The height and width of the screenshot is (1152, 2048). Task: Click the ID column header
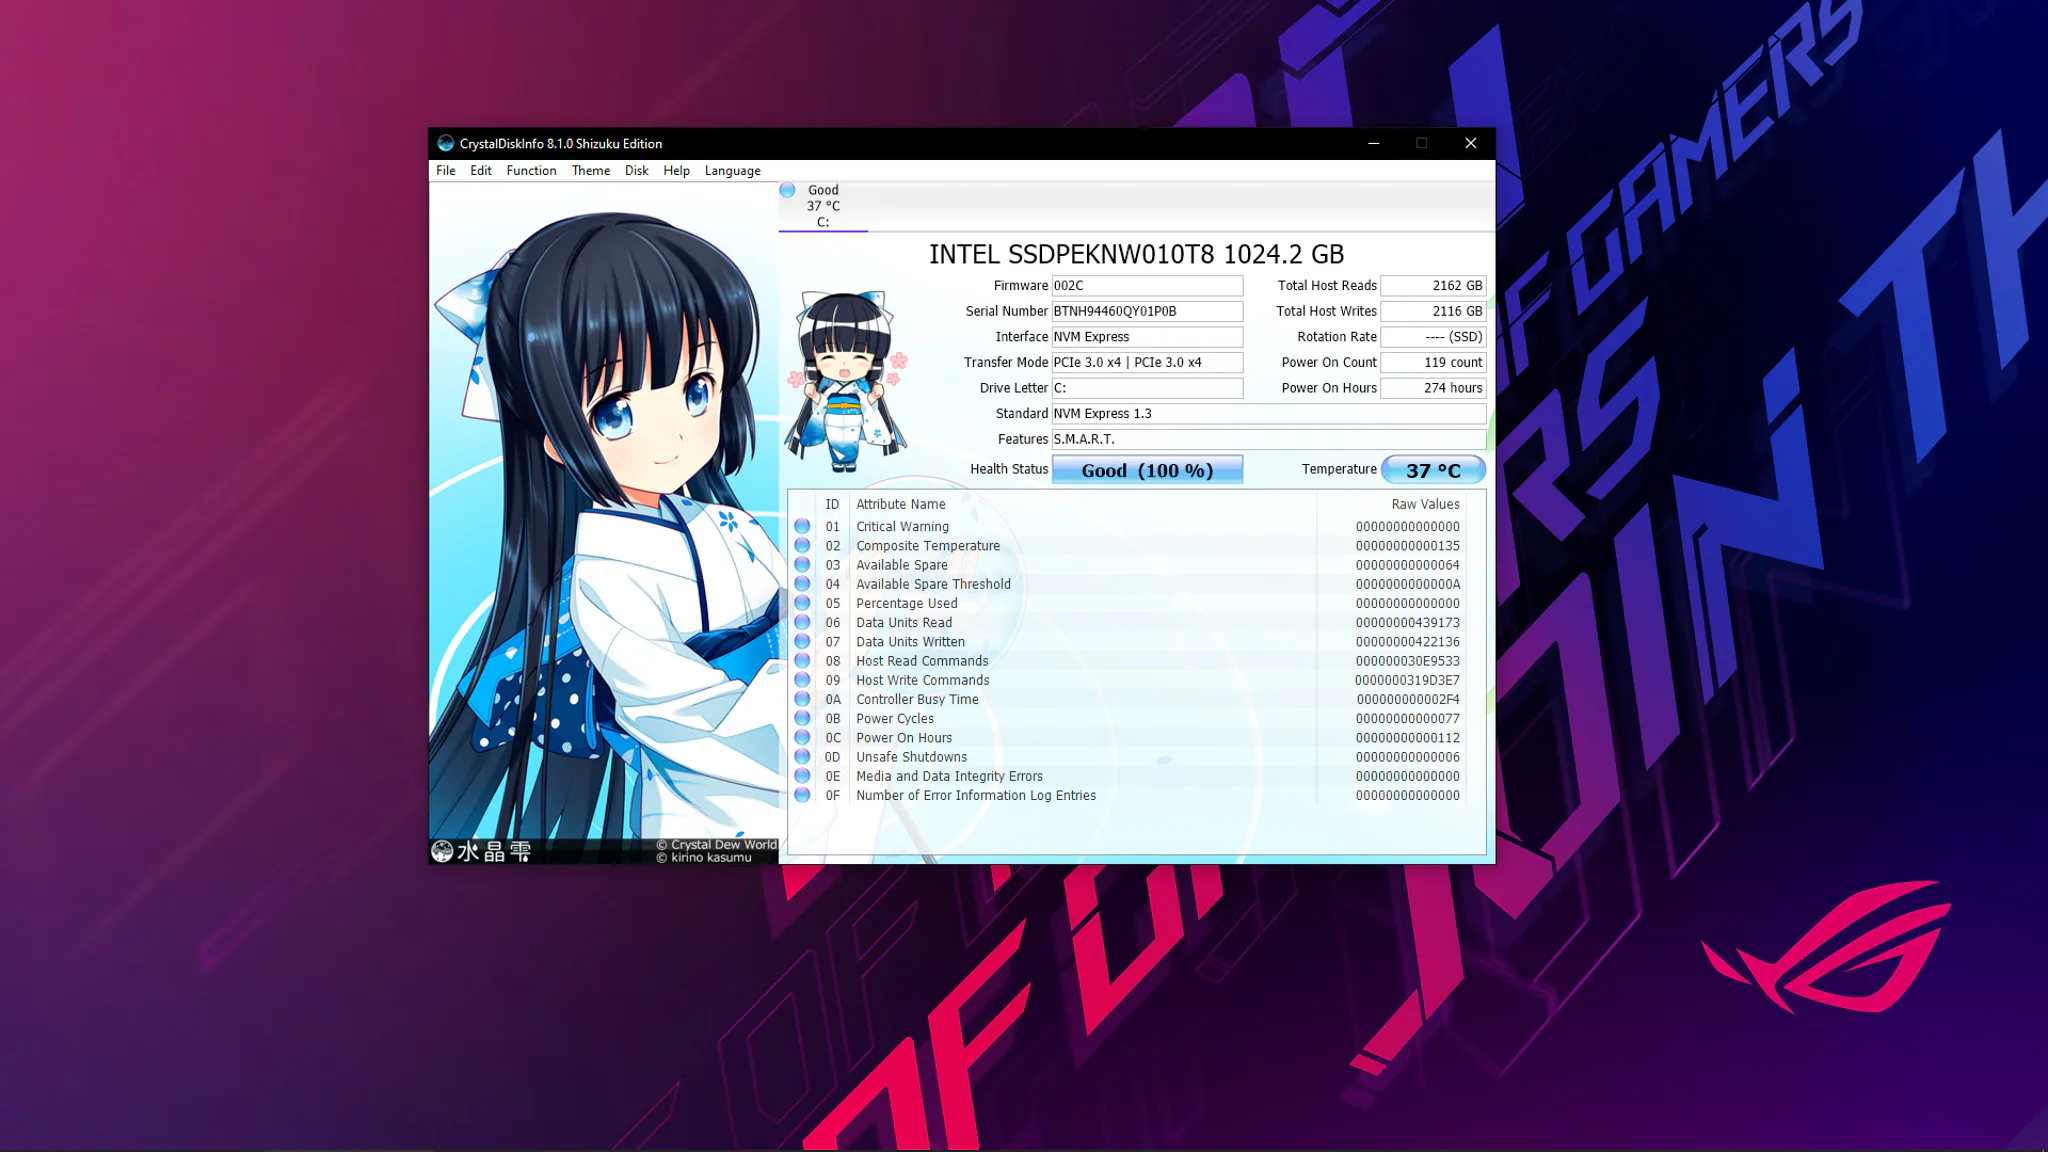832,504
